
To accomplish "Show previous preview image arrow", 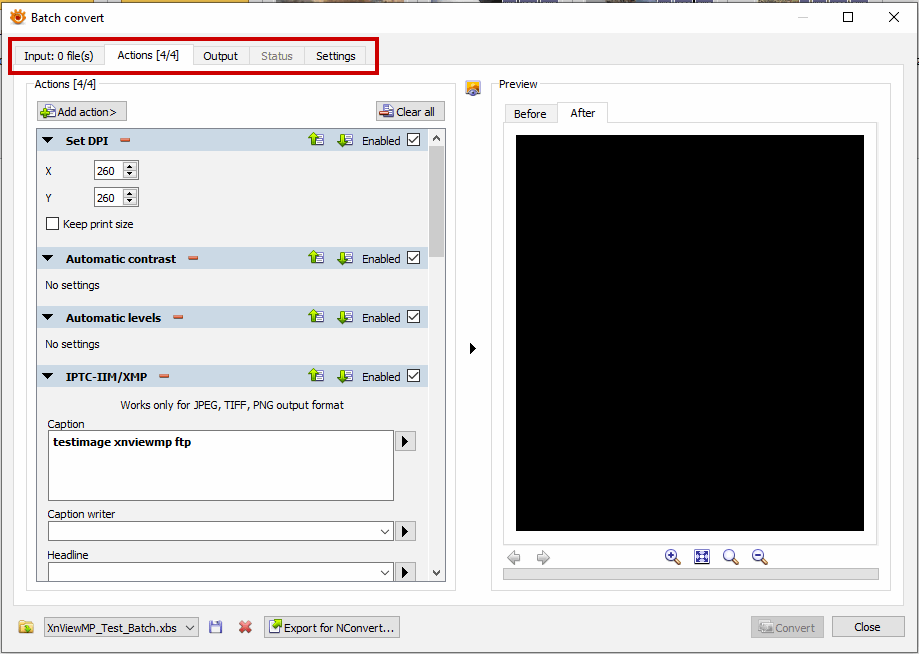I will click(x=514, y=557).
